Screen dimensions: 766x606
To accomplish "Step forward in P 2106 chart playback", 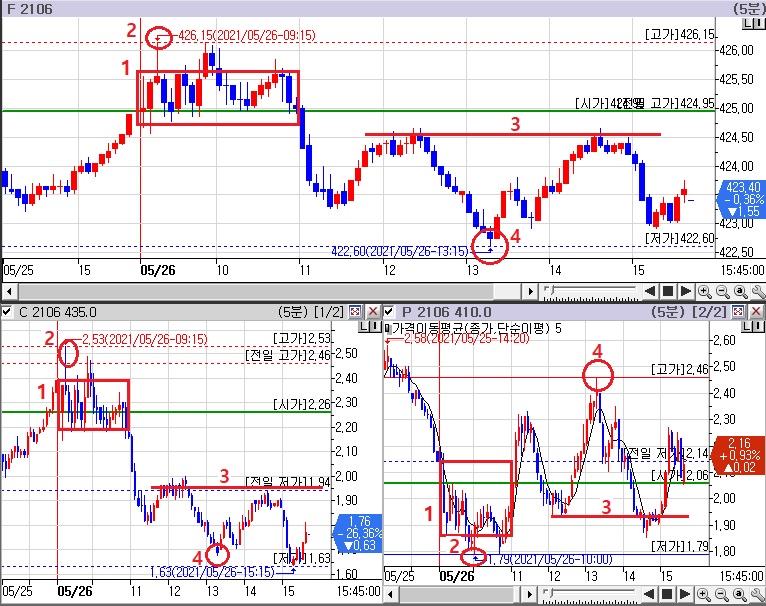I will click(x=685, y=594).
